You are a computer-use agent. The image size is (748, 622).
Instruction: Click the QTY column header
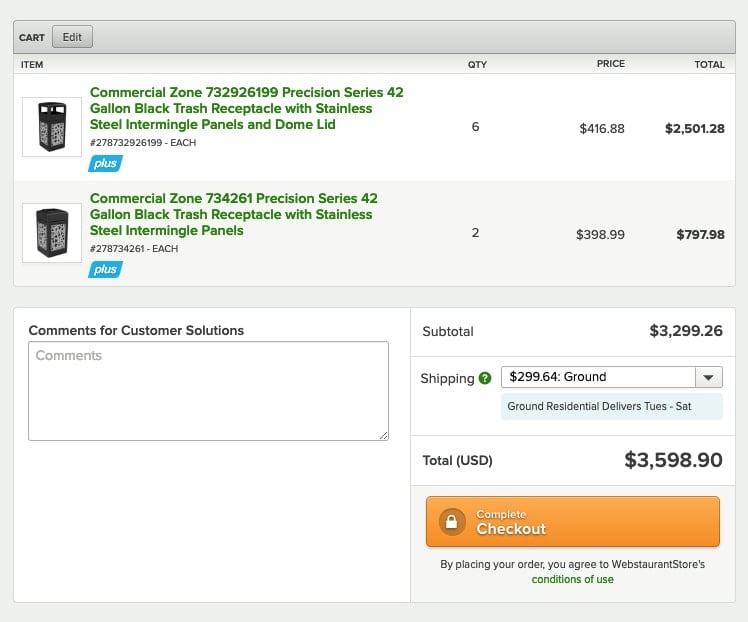(477, 64)
